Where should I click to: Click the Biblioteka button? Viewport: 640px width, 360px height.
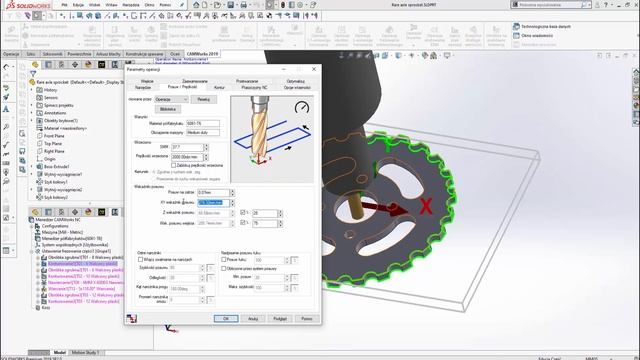tap(168, 109)
